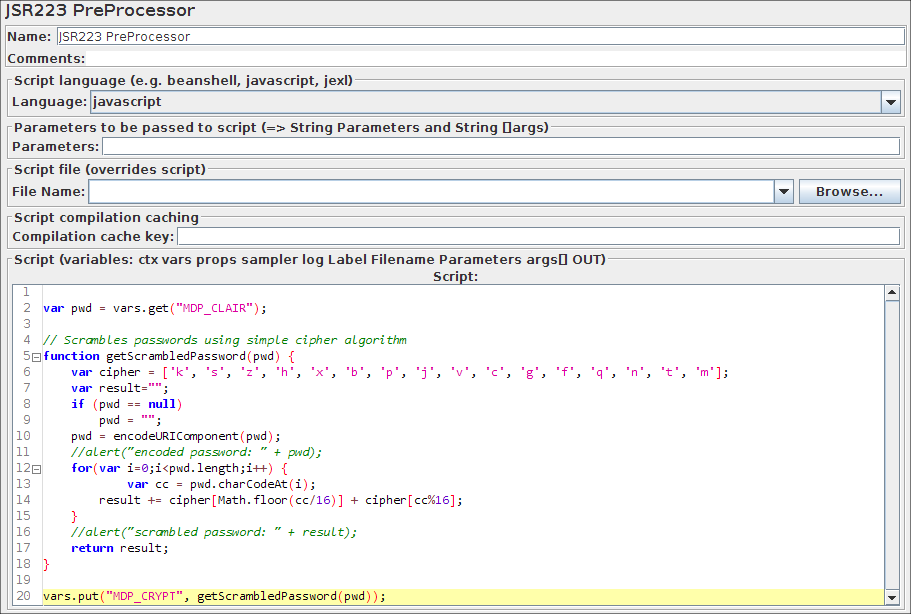Viewport: 911px width, 614px height.
Task: Click the Compilation cache key field
Action: 538,237
